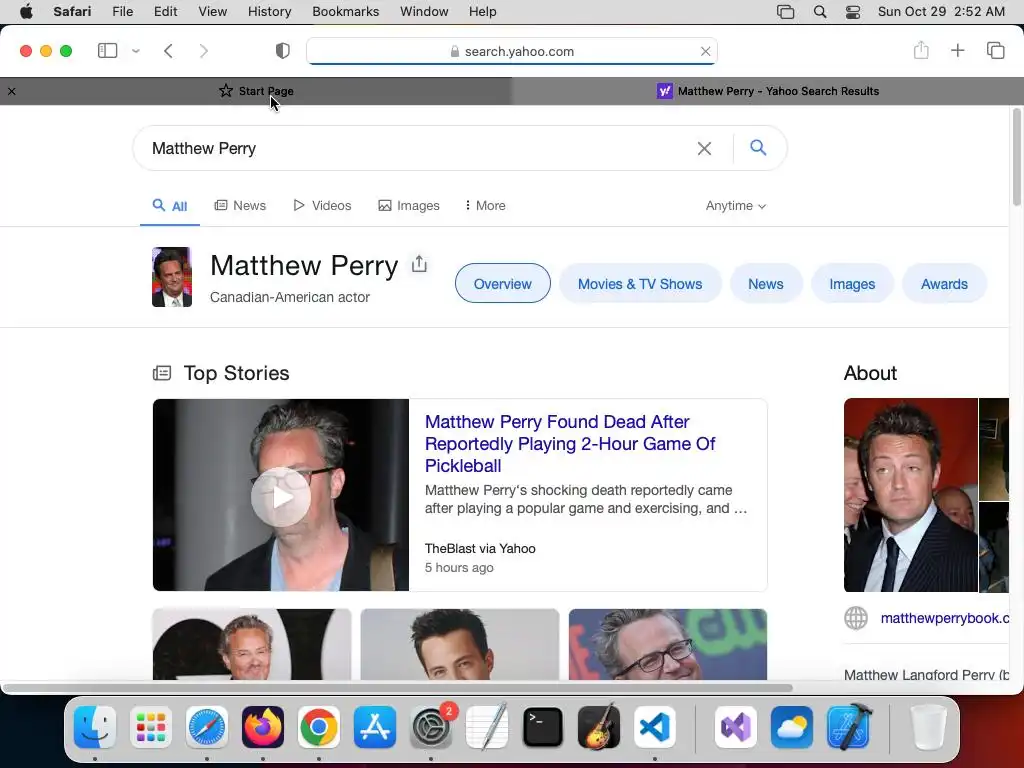Open the Apple menu

point(26,12)
